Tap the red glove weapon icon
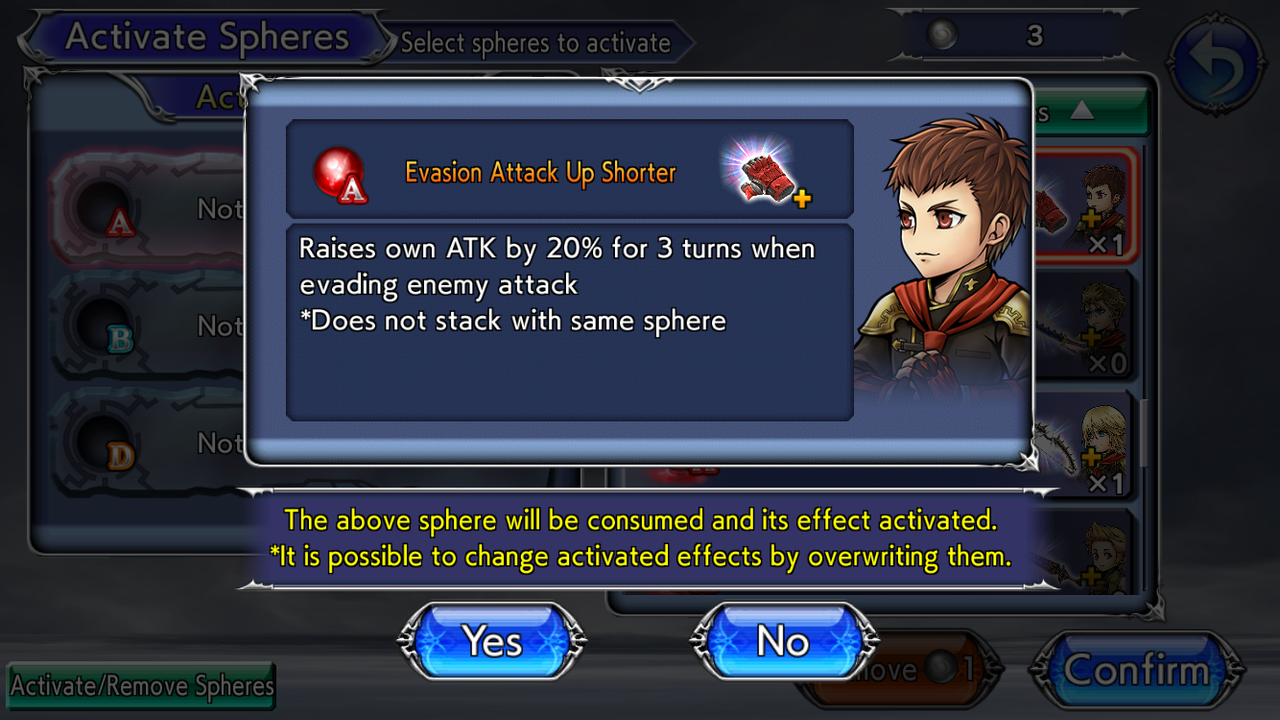Viewport: 1280px width, 720px height. point(765,173)
